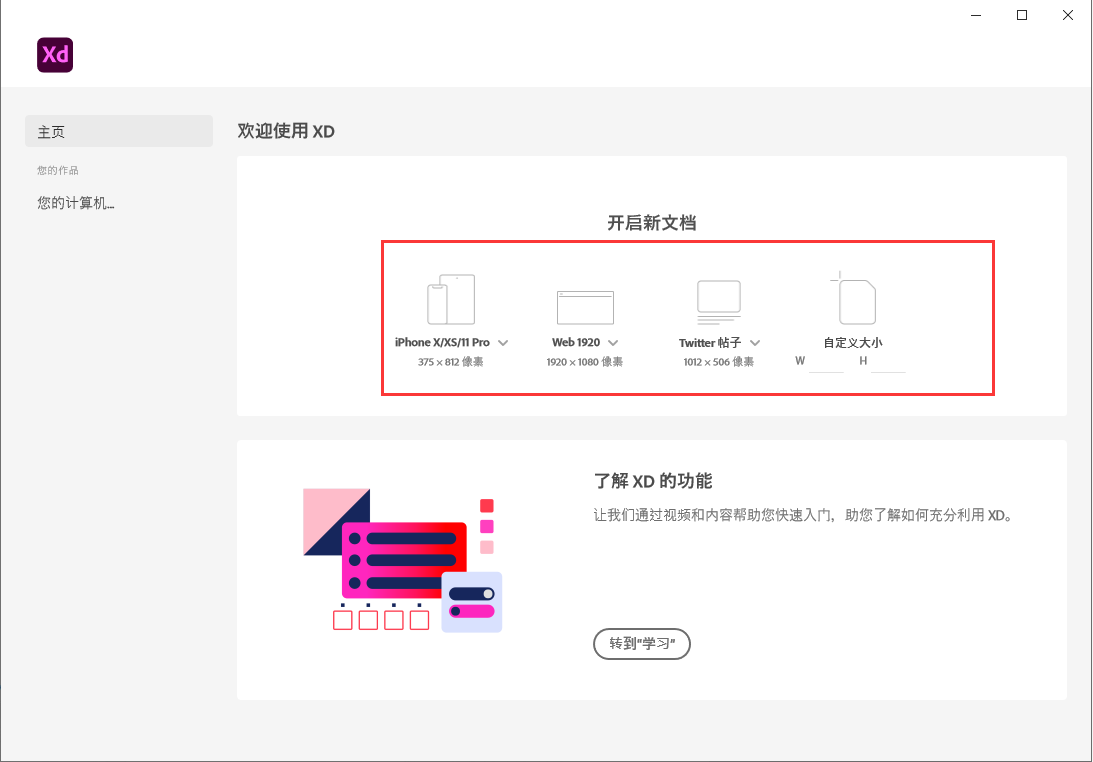This screenshot has width=1093, height=762.
Task: Select the Web 1920 artboard icon
Action: (586, 307)
